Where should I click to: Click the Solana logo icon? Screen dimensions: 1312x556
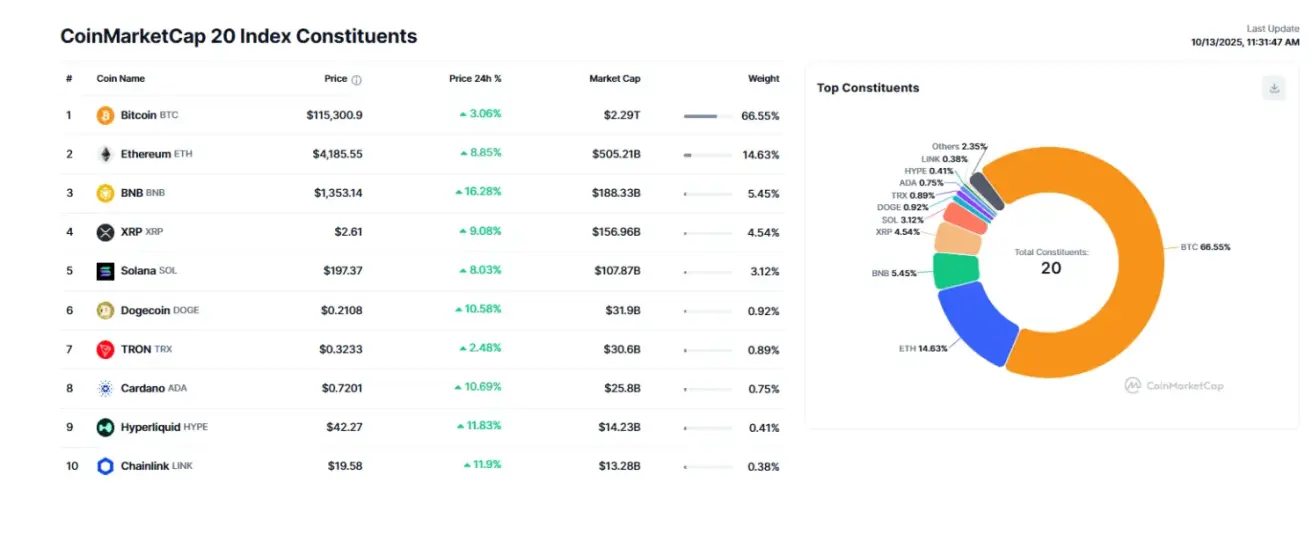(x=105, y=271)
